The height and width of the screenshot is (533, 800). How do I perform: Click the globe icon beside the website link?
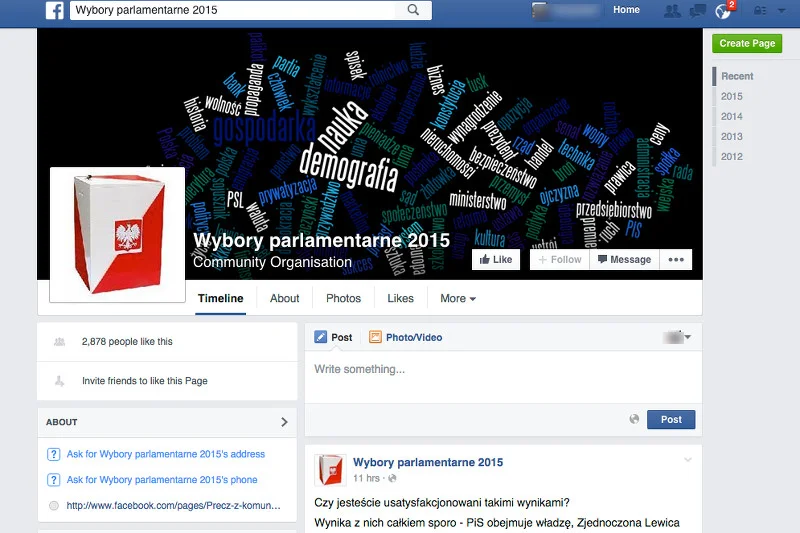pos(54,506)
